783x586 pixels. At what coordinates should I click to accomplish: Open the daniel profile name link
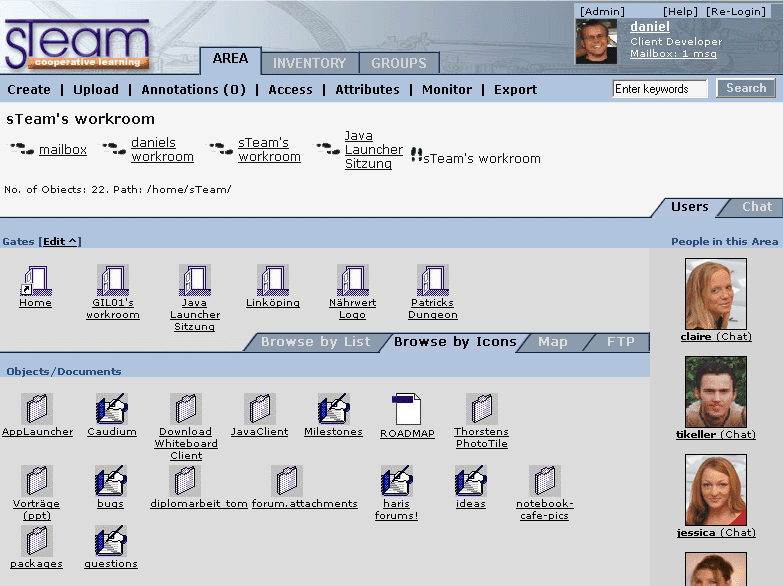click(650, 26)
